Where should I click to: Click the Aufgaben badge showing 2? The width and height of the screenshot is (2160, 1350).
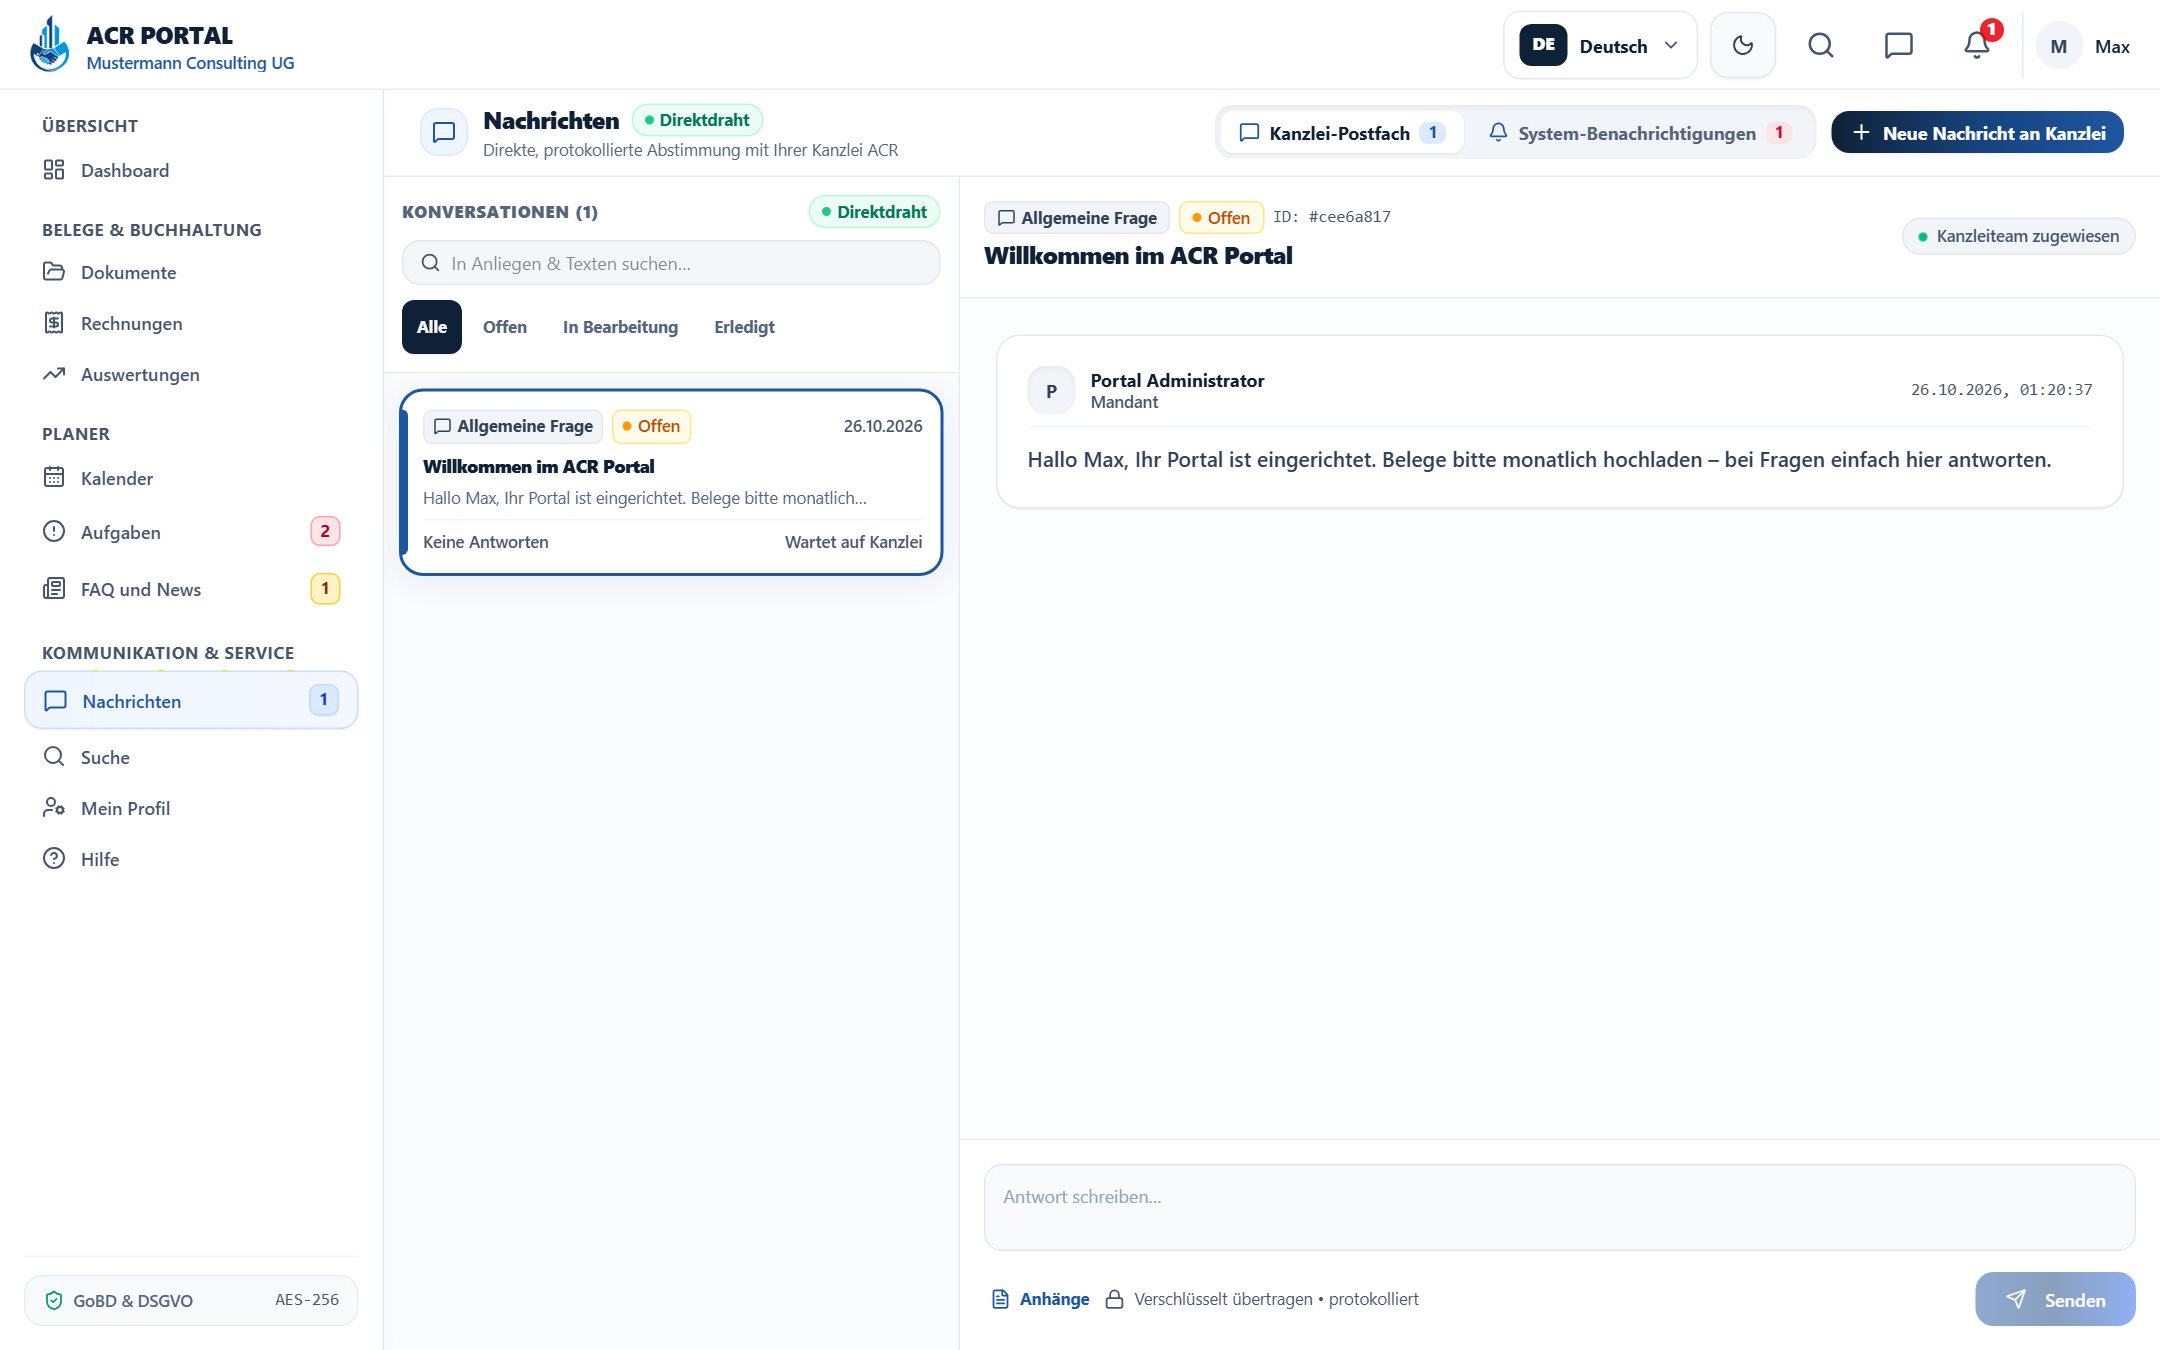click(325, 531)
